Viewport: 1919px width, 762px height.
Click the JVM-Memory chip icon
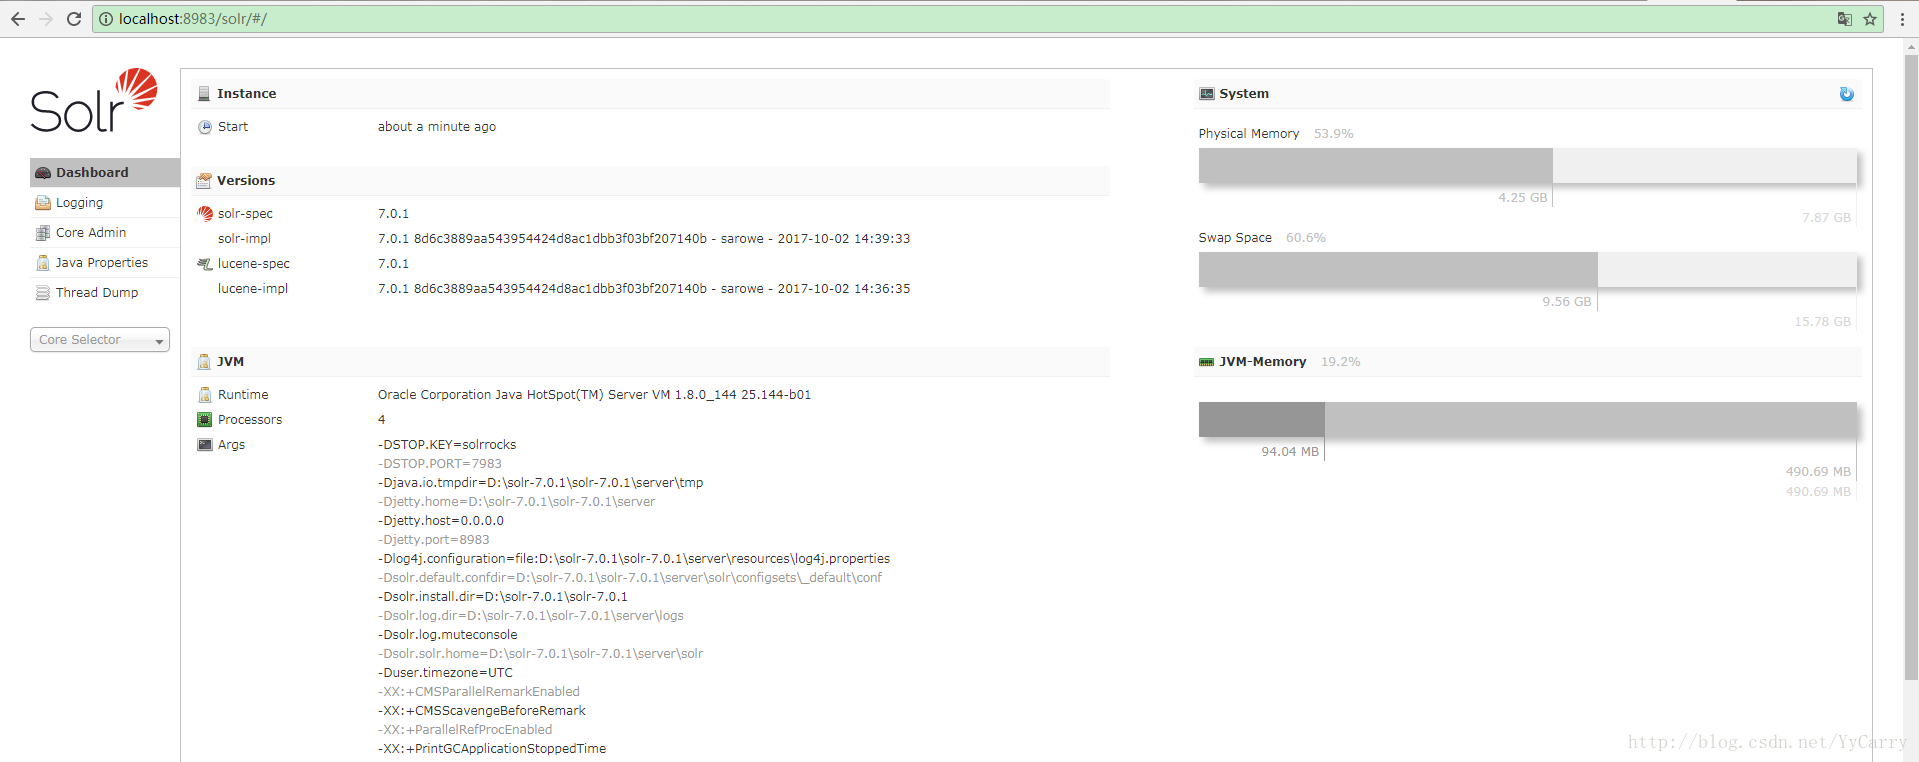click(1207, 362)
